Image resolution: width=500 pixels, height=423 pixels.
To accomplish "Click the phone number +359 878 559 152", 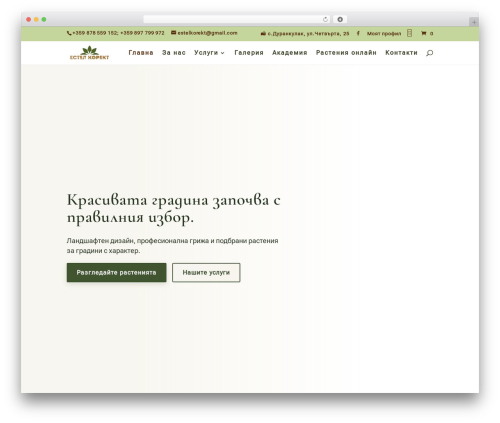I will (x=95, y=33).
